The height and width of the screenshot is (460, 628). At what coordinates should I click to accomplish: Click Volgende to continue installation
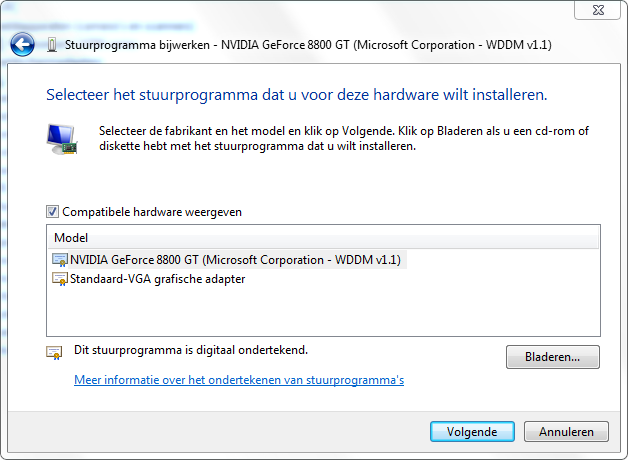(x=472, y=432)
